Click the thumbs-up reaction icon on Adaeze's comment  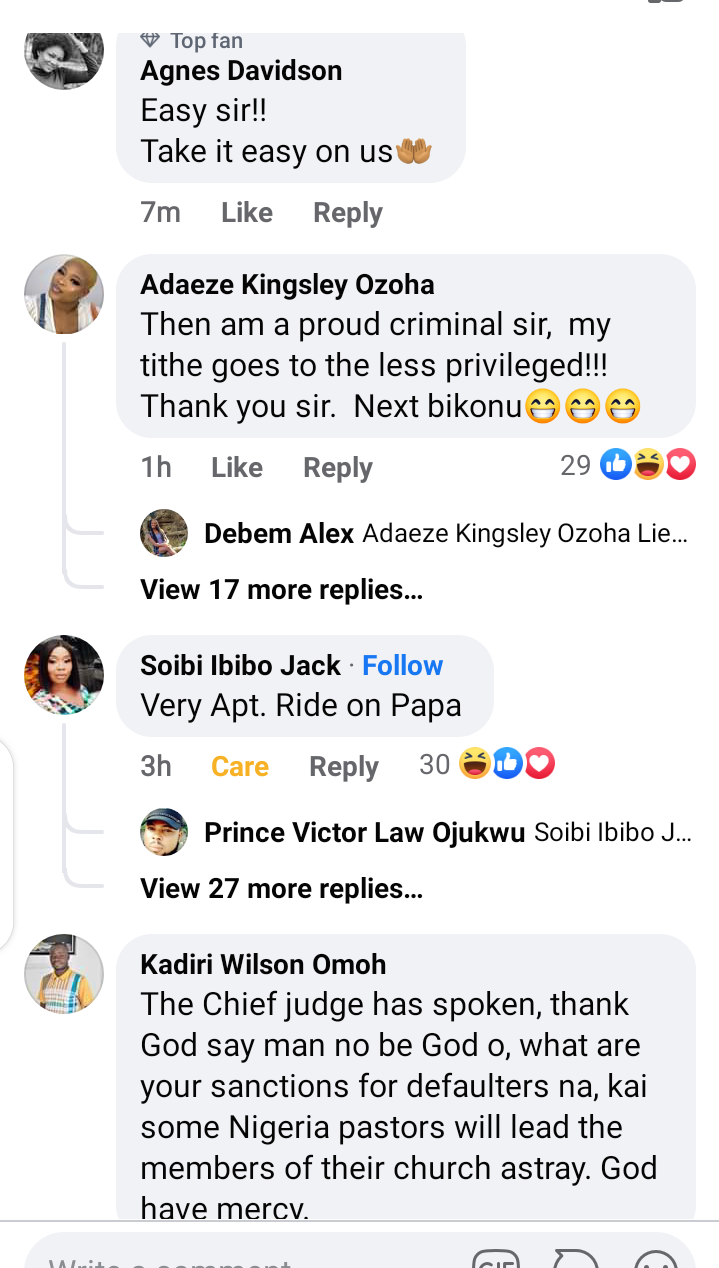coord(615,464)
